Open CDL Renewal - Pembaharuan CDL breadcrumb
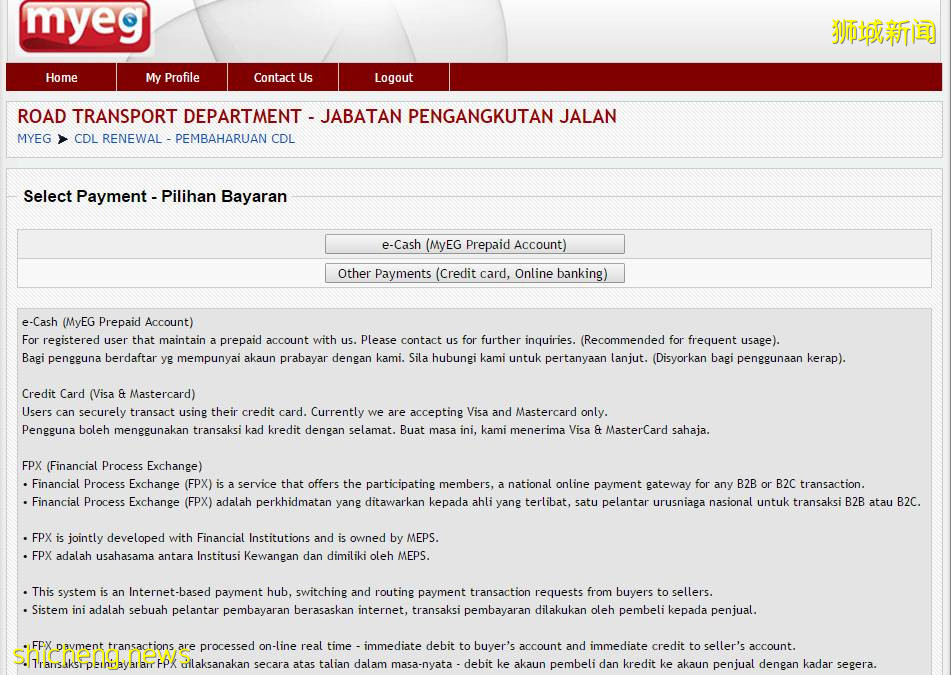This screenshot has height=675, width=951. coord(184,139)
